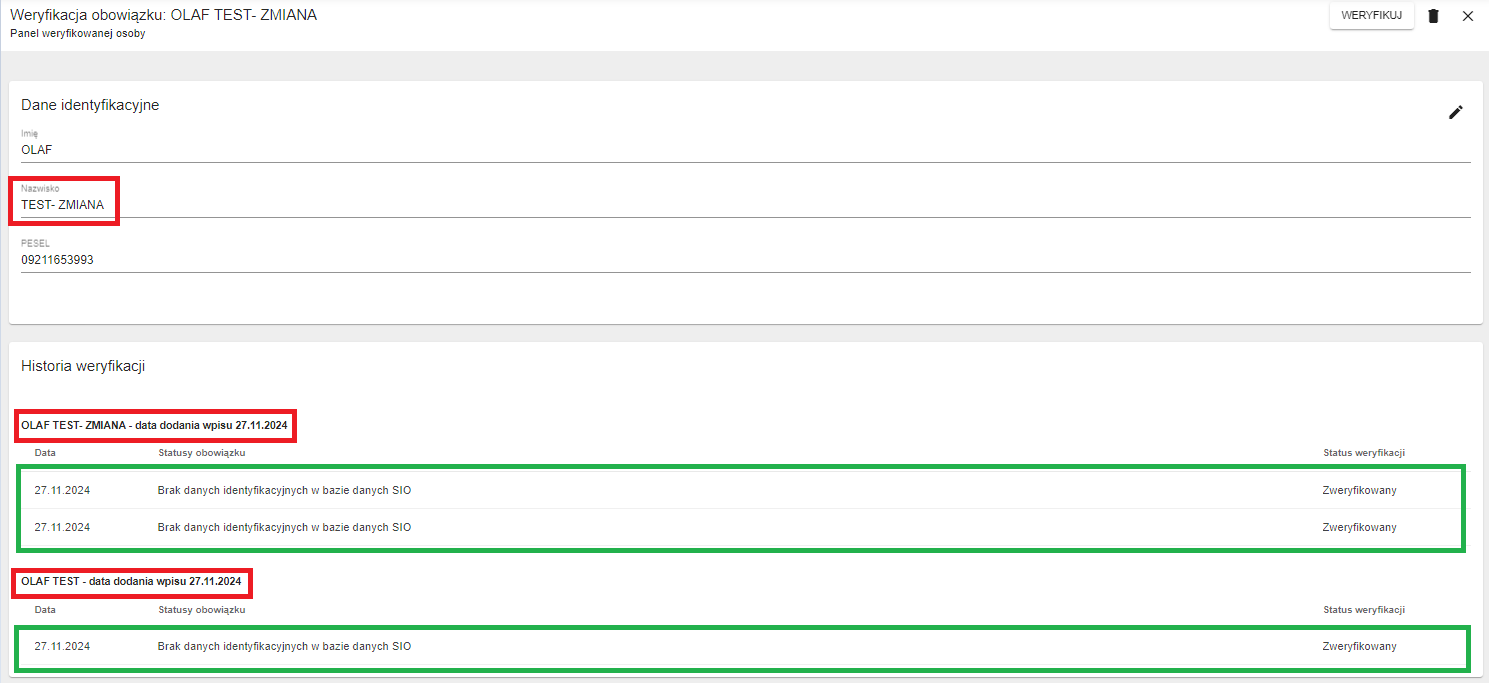Click Status weryfikacji header in second history table
This screenshot has width=1489, height=683.
tap(1363, 609)
